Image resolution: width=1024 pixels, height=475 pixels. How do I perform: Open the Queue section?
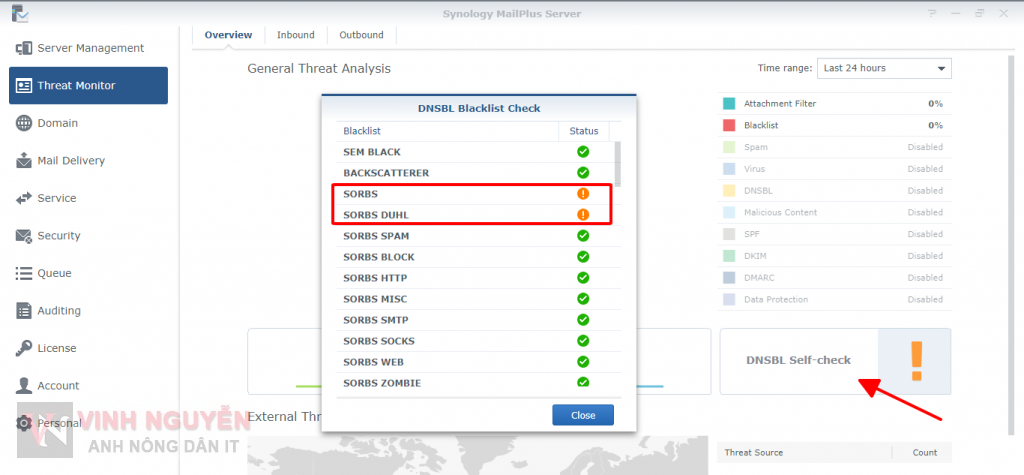54,273
